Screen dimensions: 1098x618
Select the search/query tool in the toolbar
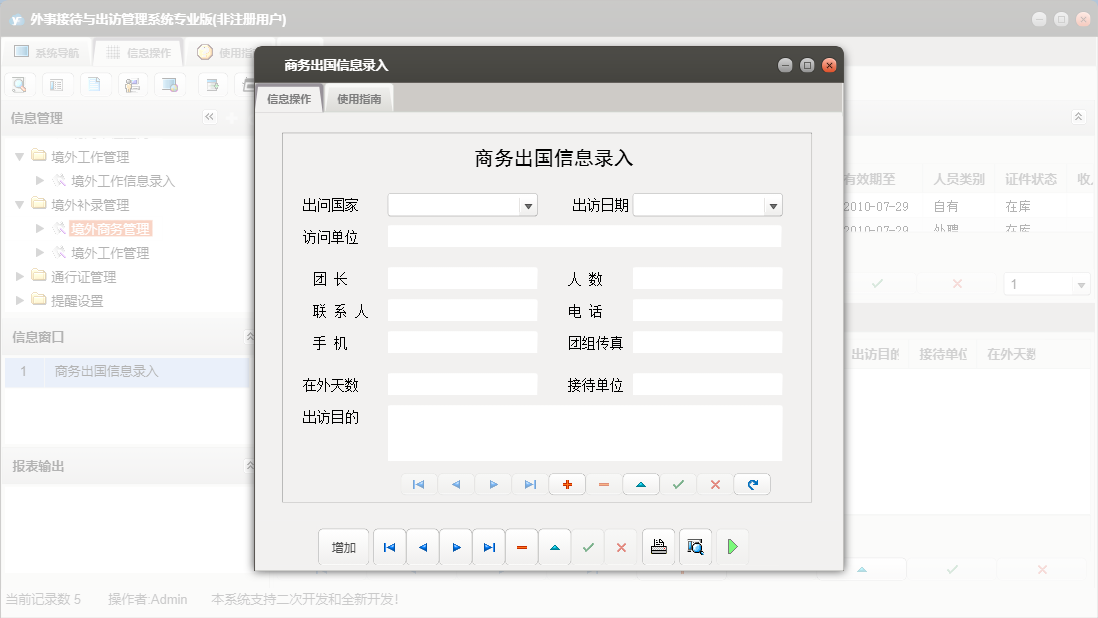pos(19,85)
